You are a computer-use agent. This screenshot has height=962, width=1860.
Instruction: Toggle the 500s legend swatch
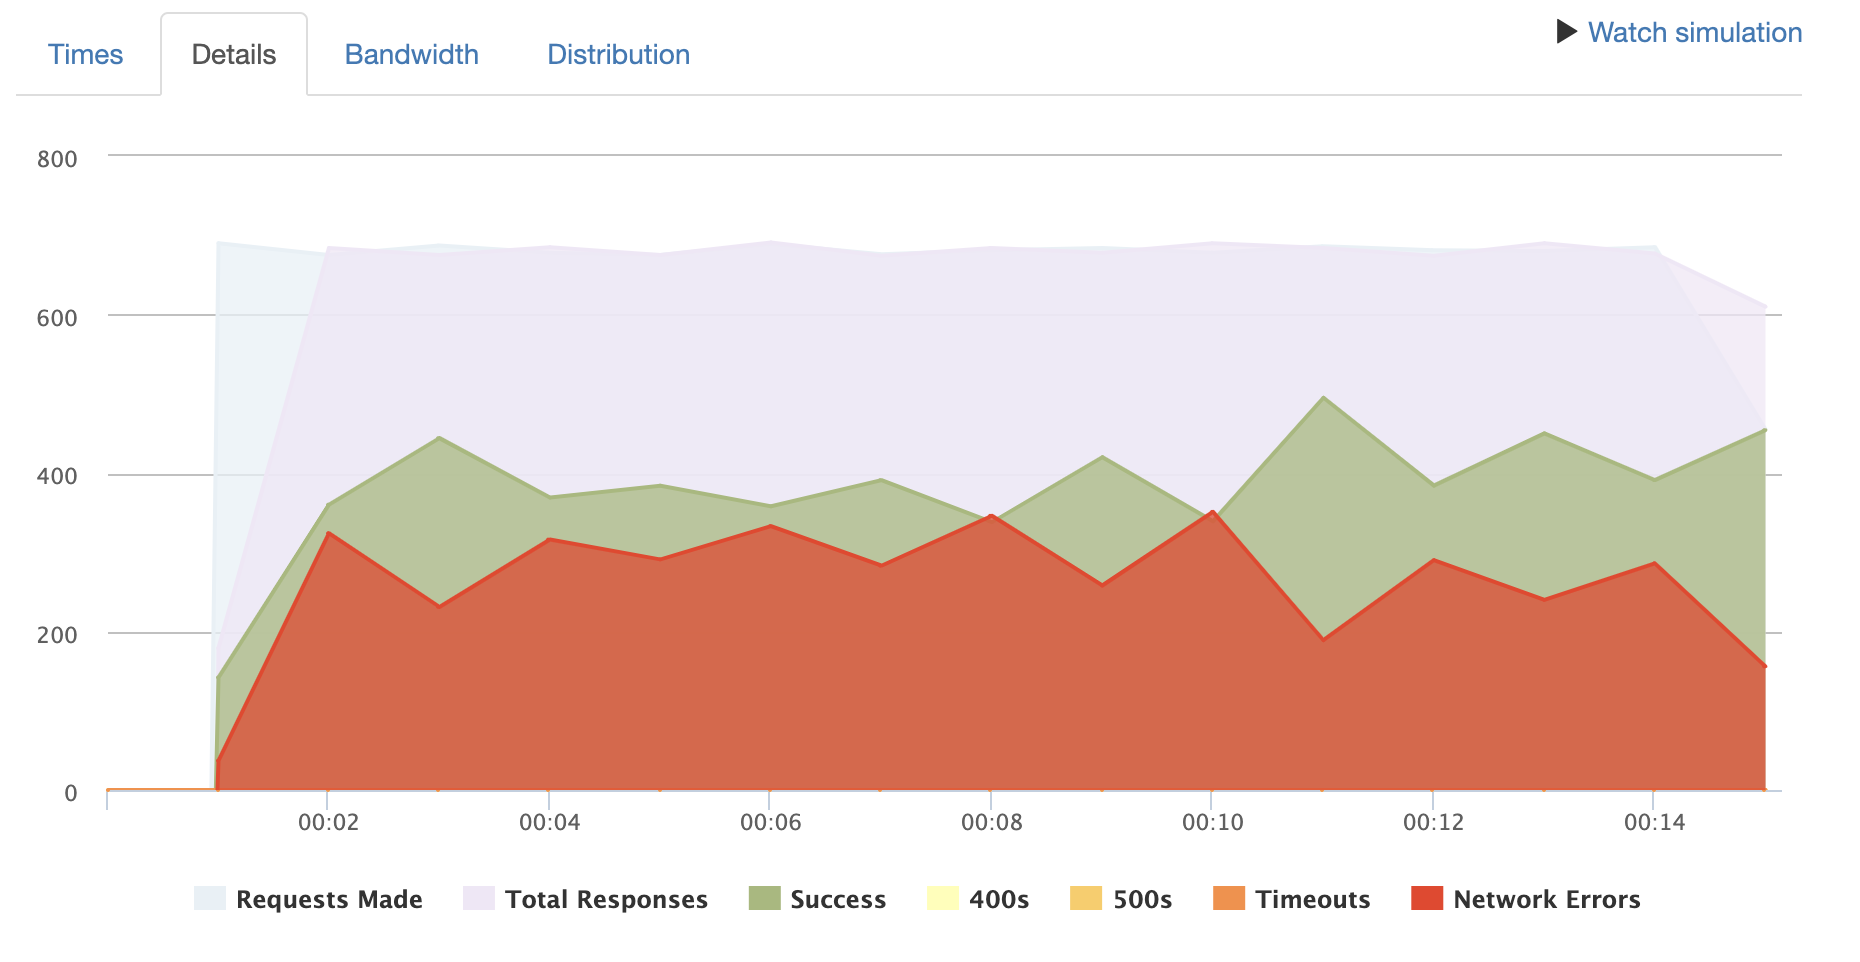[1086, 898]
